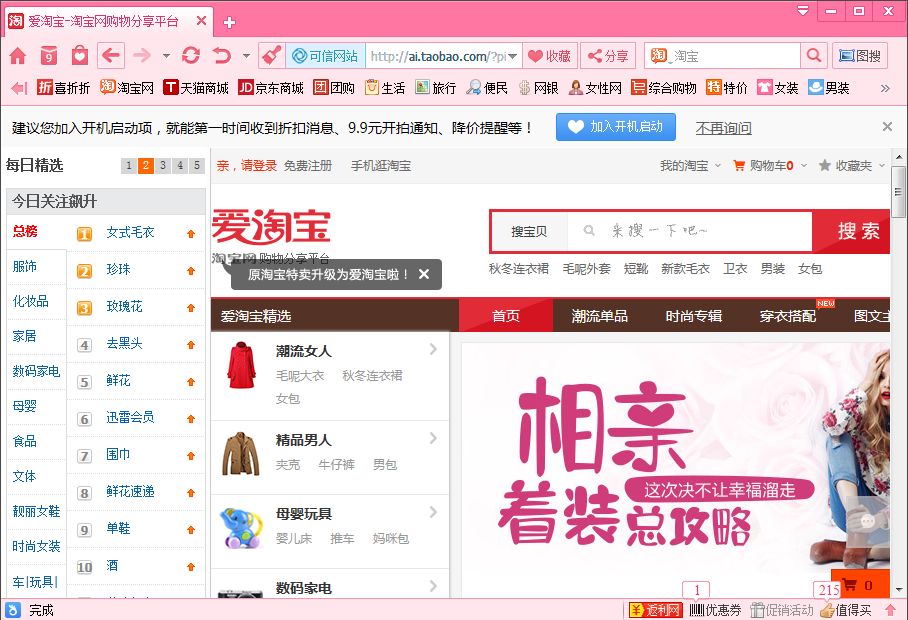
Task: Switch to page 5 of 每日精选
Action: (197, 166)
